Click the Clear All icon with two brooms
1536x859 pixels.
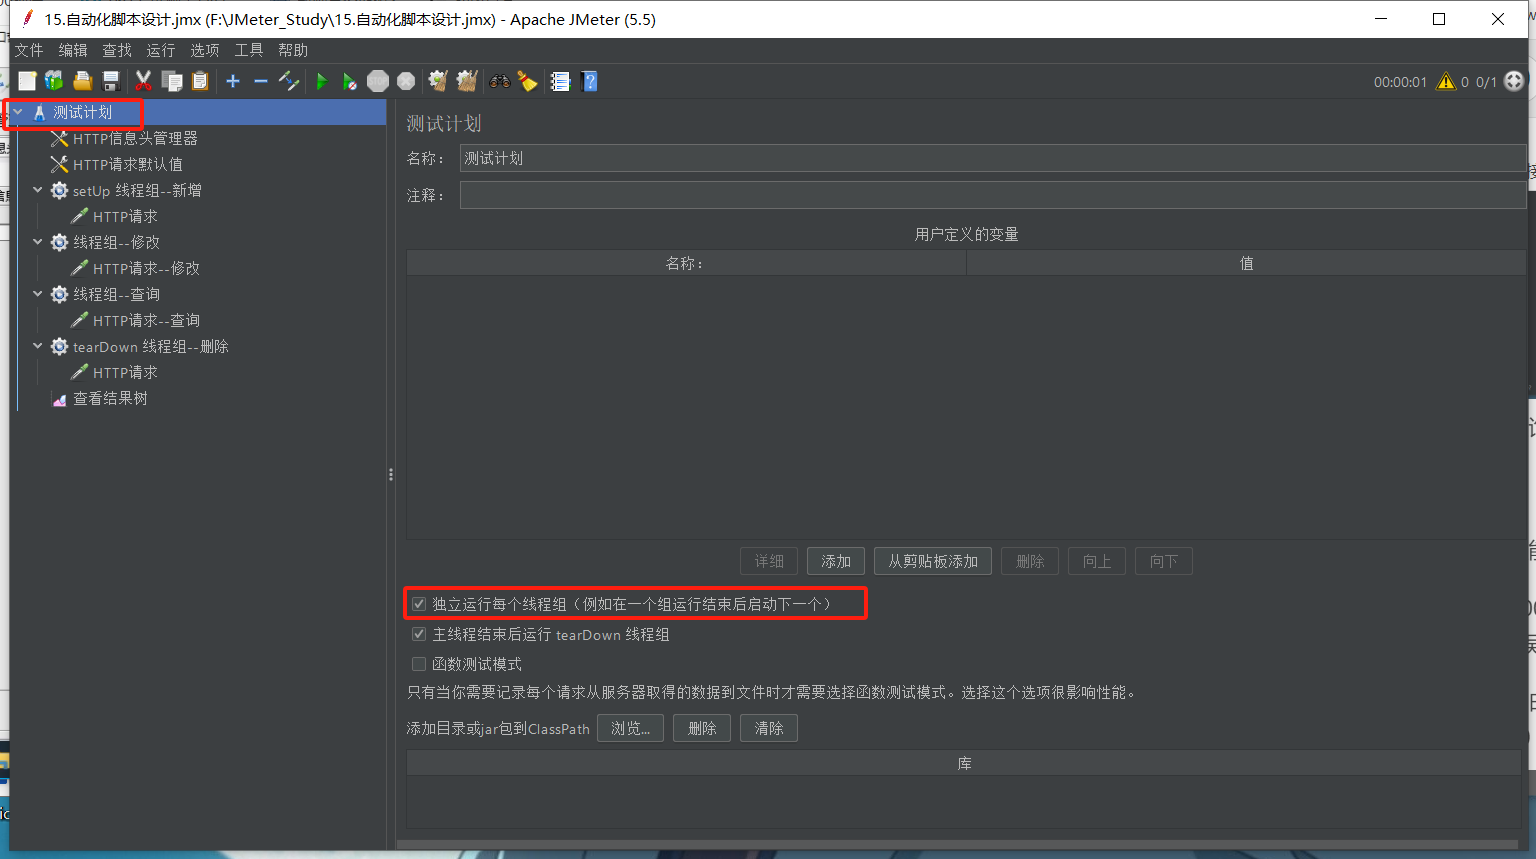(x=467, y=81)
